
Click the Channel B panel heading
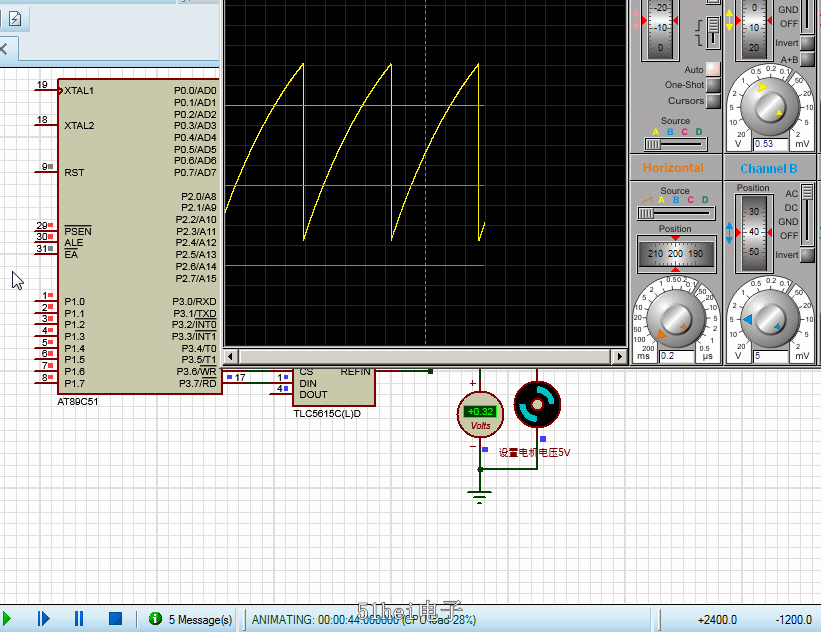(769, 169)
